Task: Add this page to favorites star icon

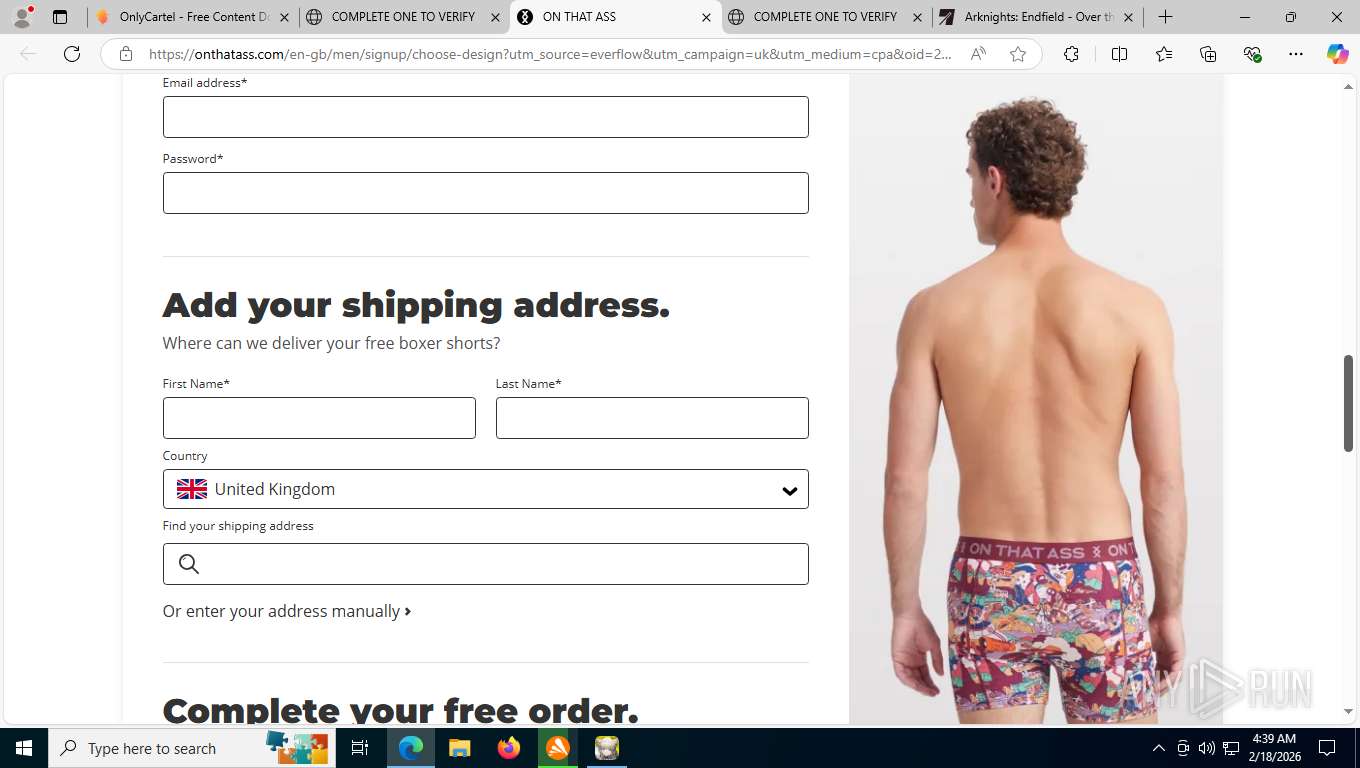Action: (x=1018, y=54)
